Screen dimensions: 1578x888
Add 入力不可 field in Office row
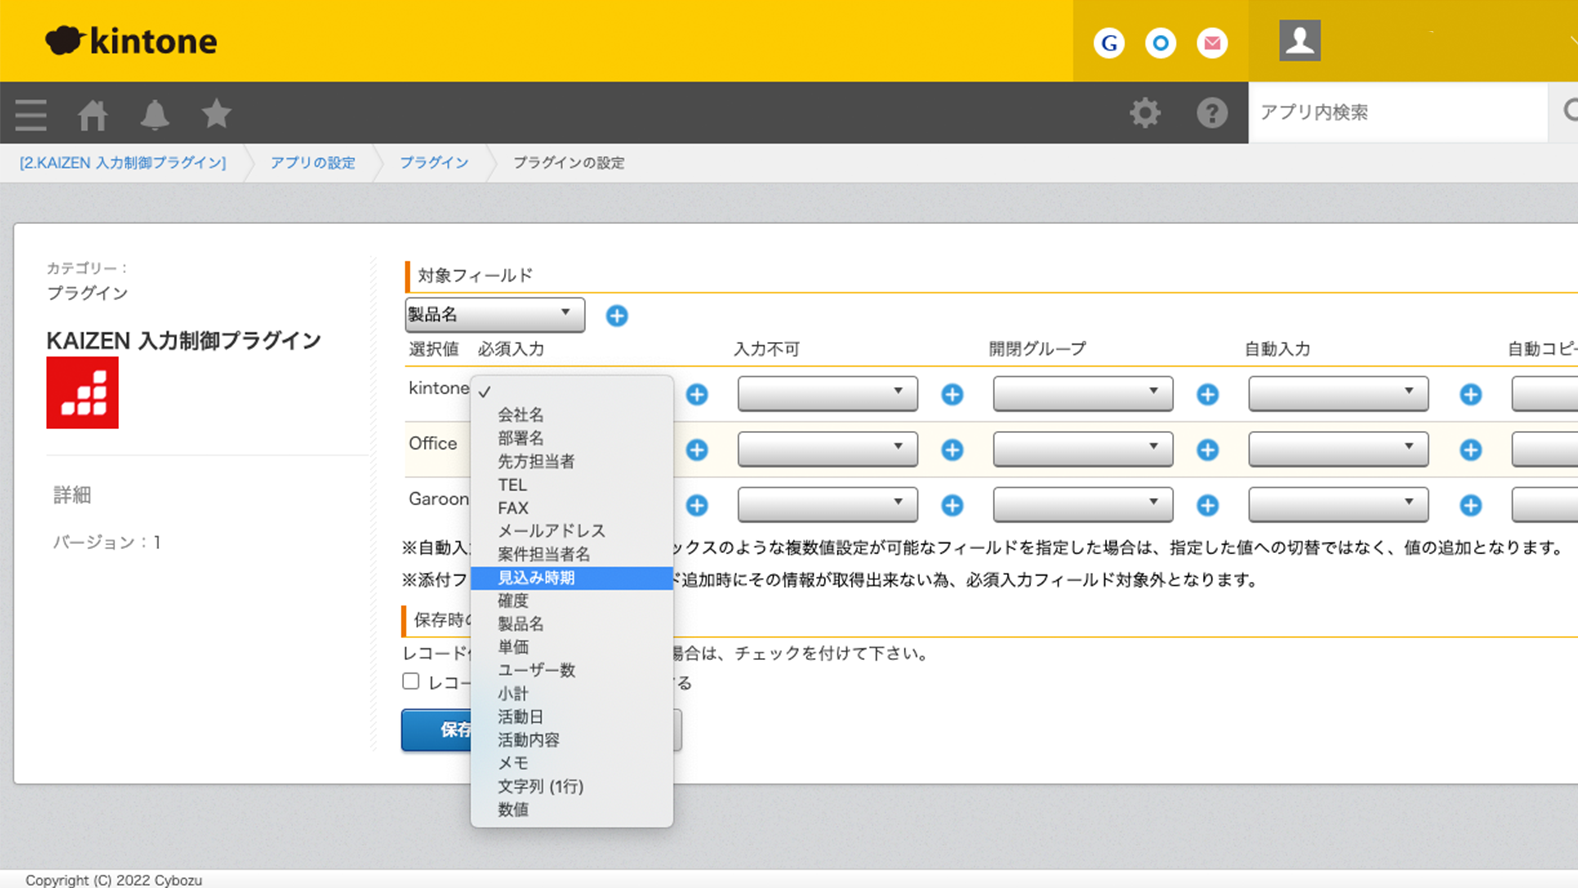pyautogui.click(x=952, y=450)
